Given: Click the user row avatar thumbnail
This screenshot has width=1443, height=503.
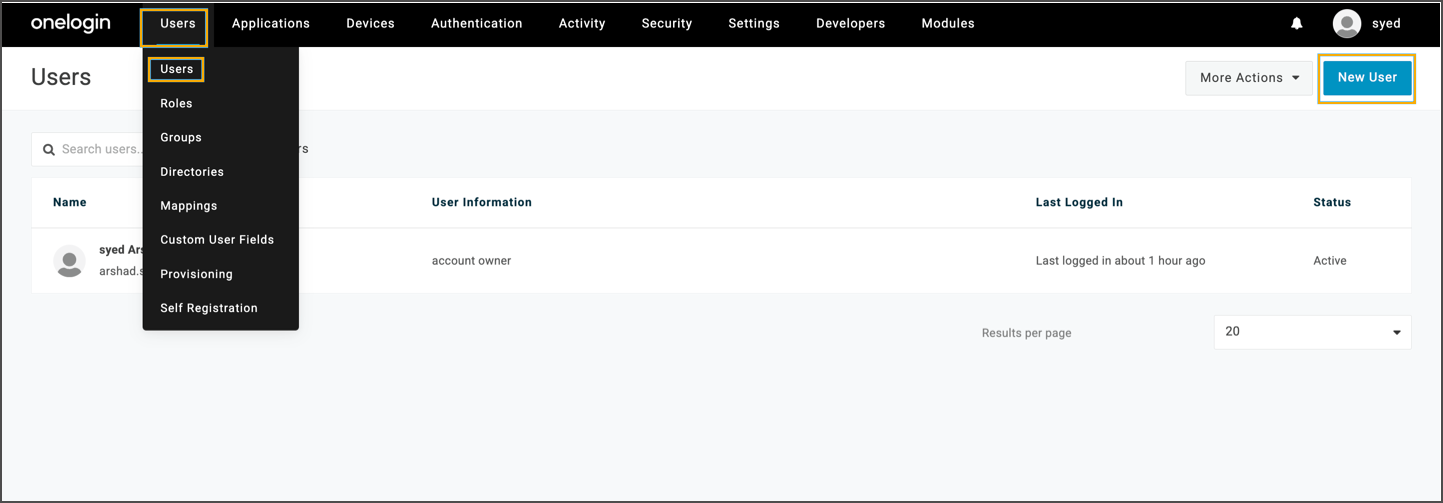Looking at the screenshot, I should pyautogui.click(x=69, y=261).
